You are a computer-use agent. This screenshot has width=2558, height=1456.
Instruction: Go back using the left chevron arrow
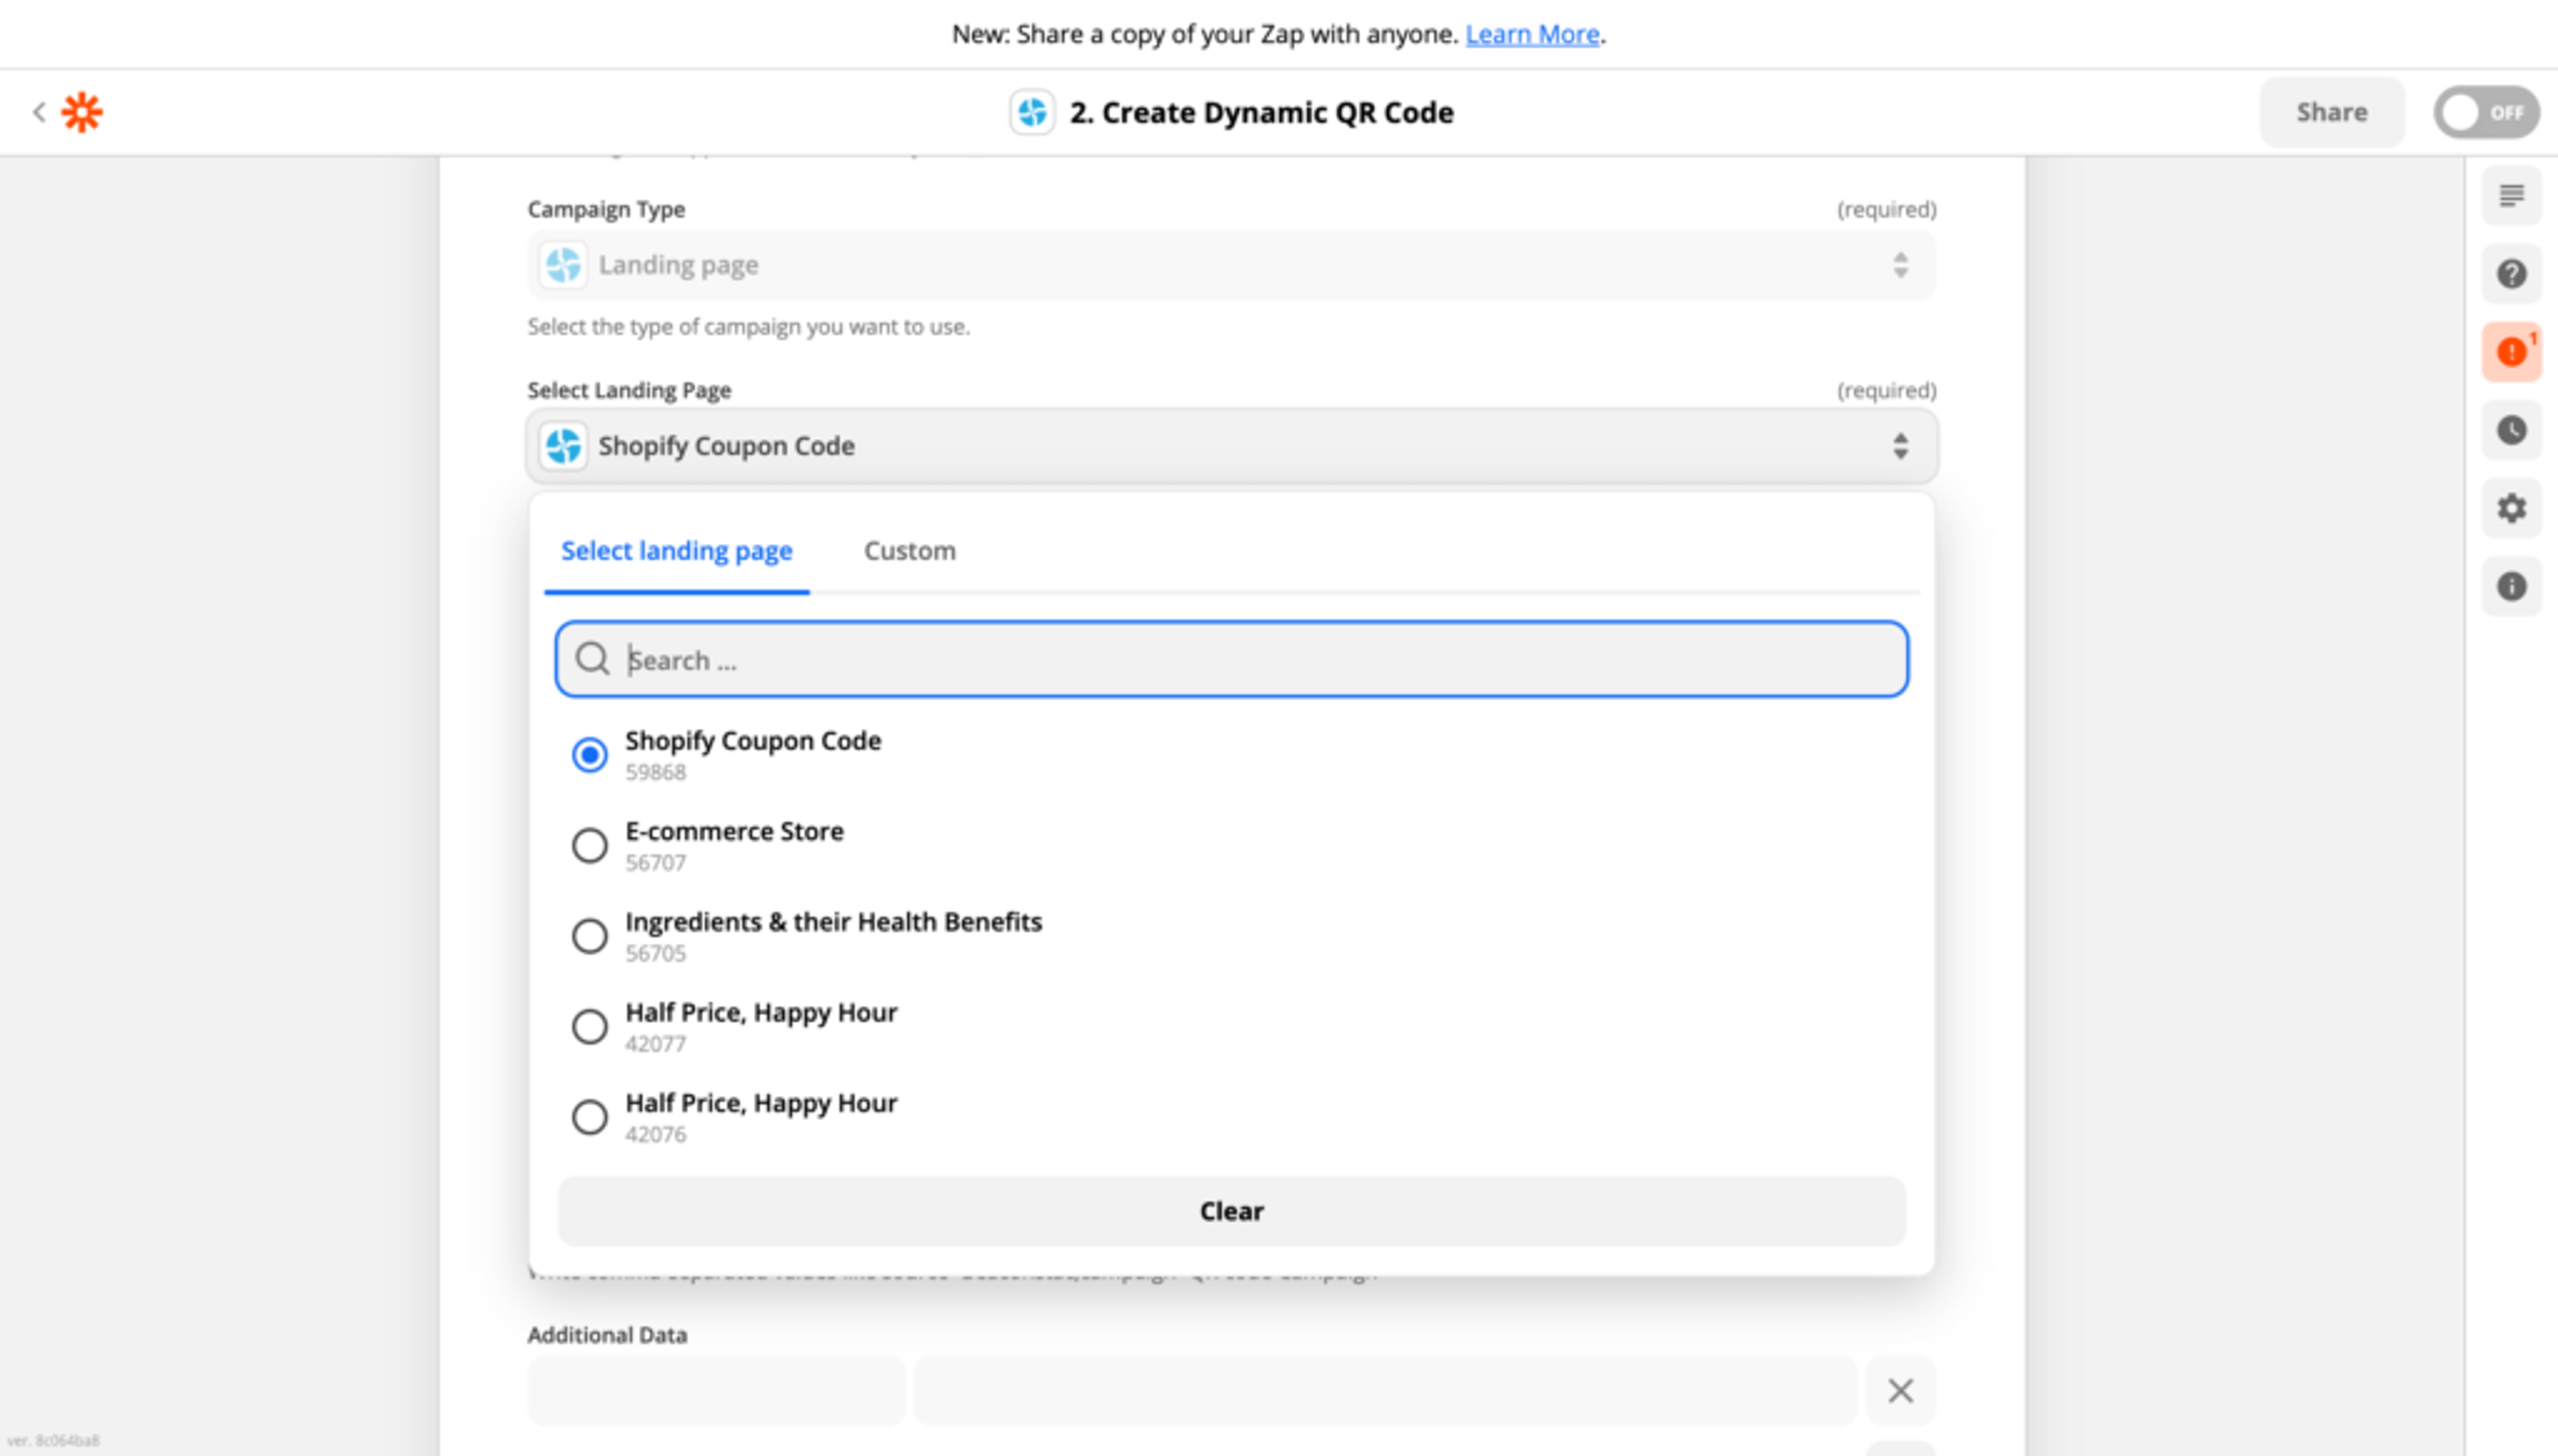(39, 112)
